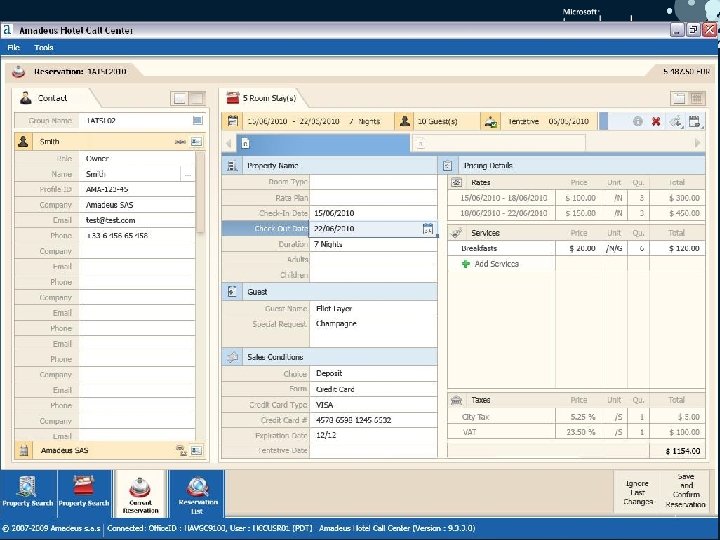Click the Smith person icon
This screenshot has height=540, width=720.
coord(23,141)
